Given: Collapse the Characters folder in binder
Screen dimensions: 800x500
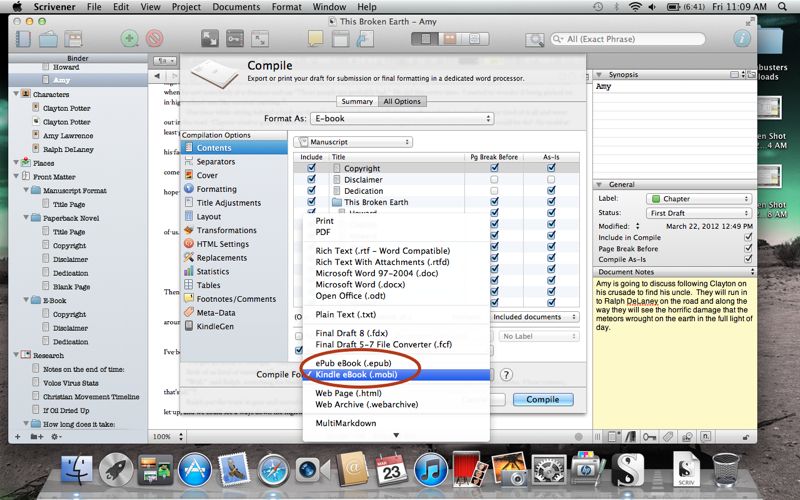Looking at the screenshot, I should [x=16, y=94].
